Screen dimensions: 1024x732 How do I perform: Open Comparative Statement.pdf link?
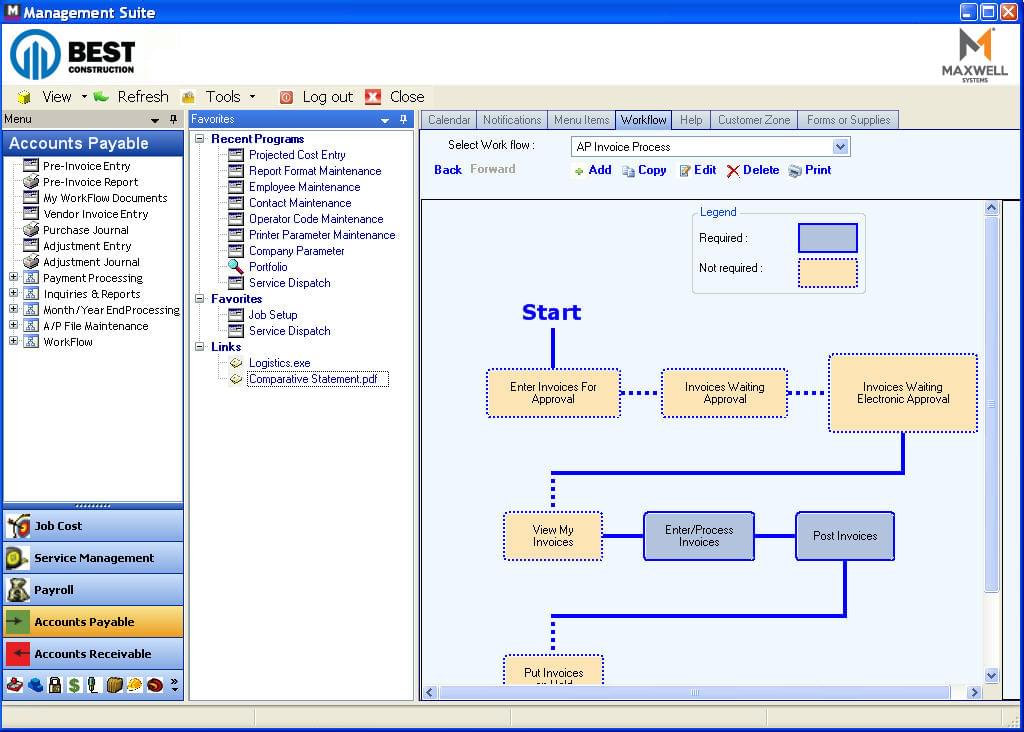(313, 379)
